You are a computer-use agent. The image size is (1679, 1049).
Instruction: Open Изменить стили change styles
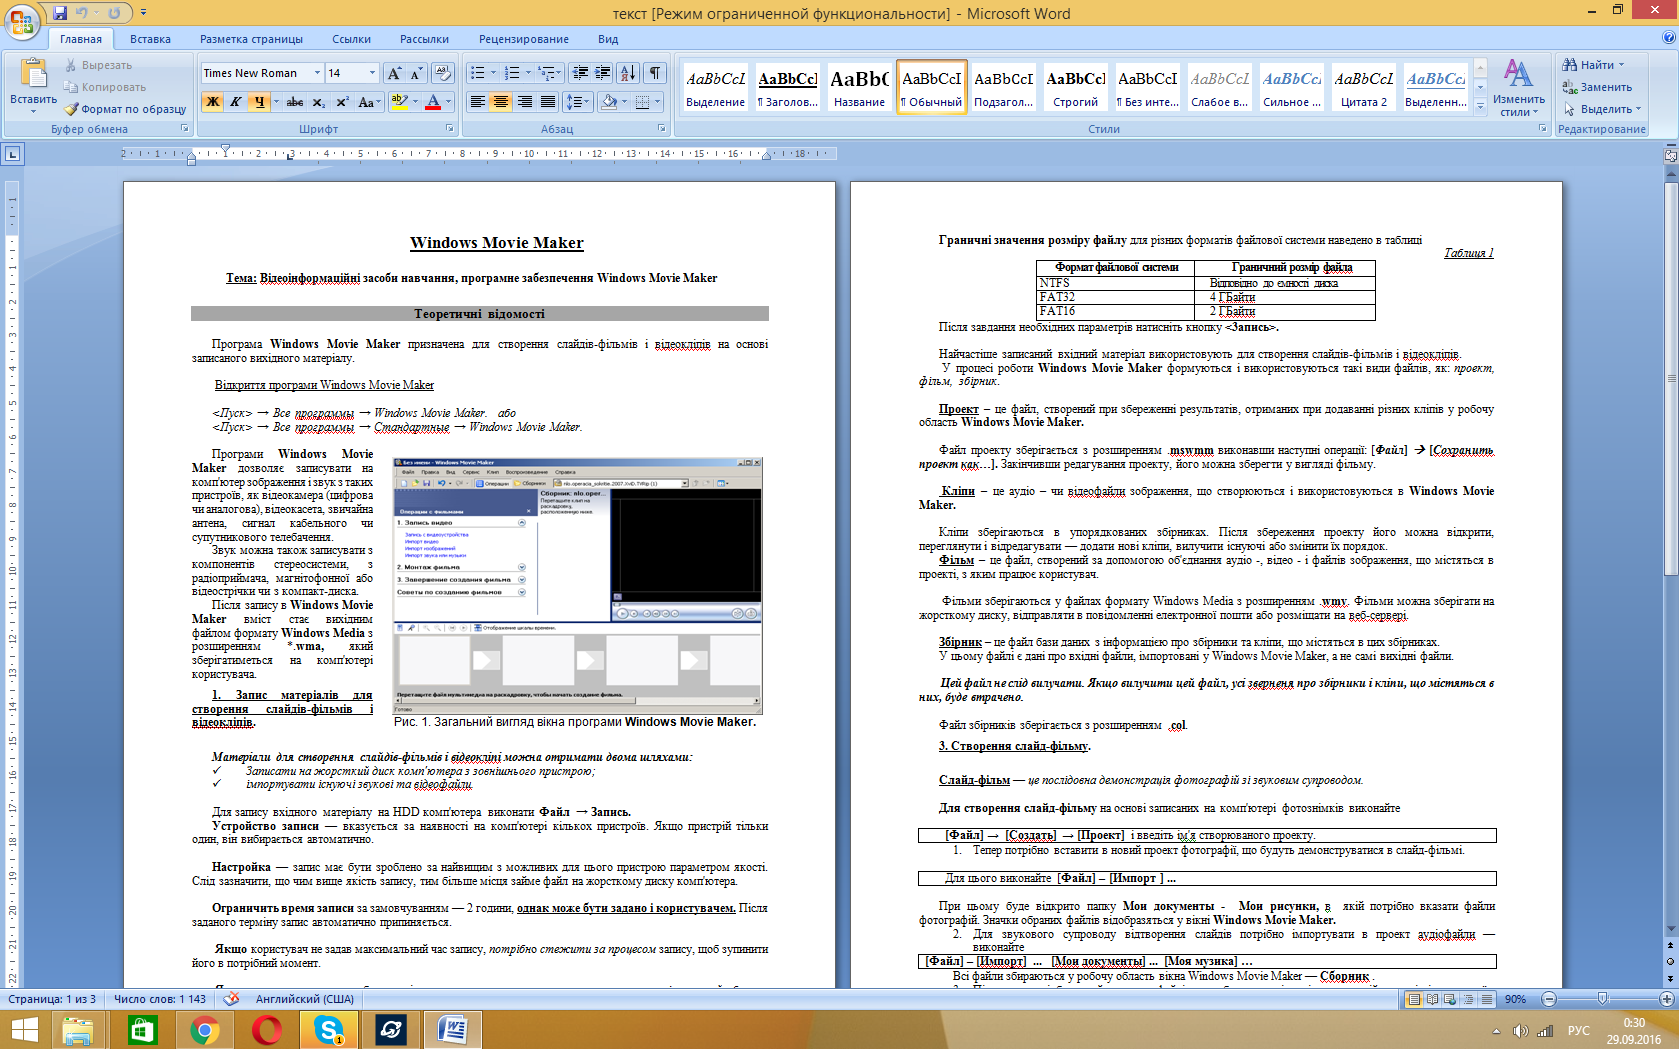1518,88
